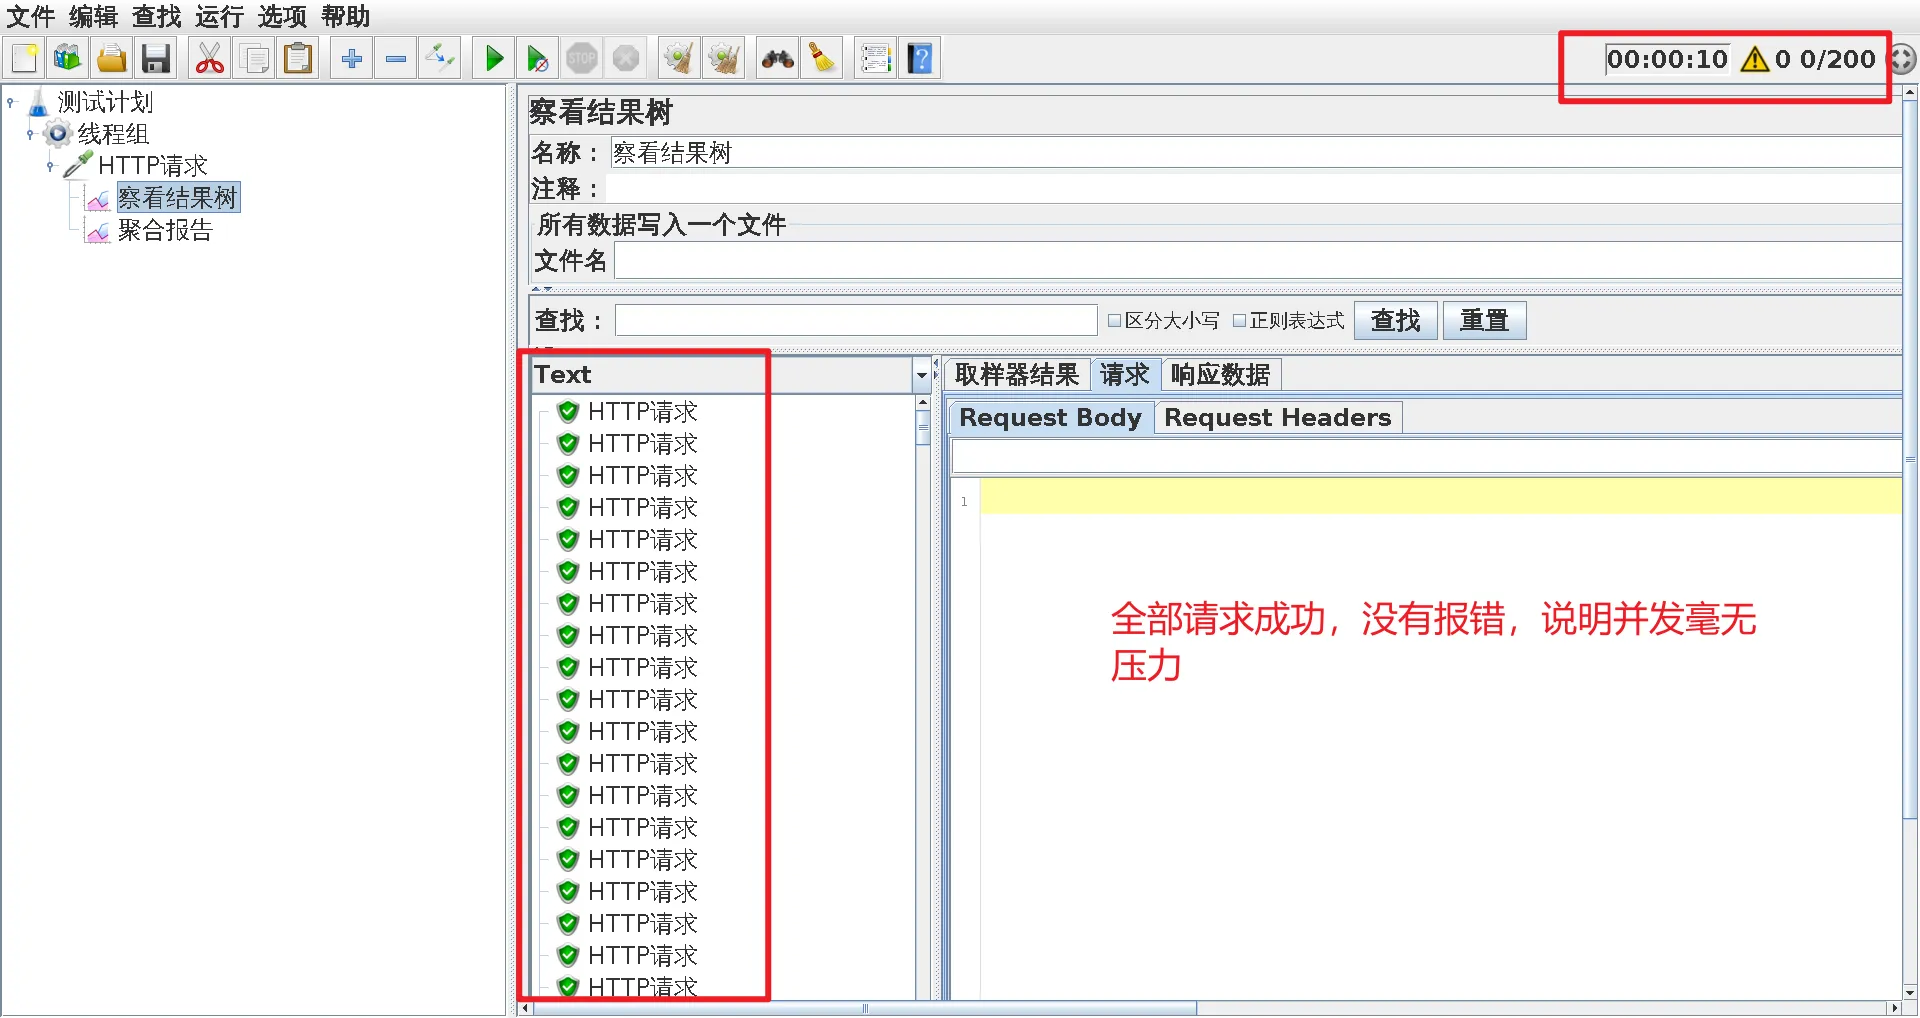Switch to the 取样器结果 tab
The width and height of the screenshot is (1920, 1018).
pos(1017,375)
